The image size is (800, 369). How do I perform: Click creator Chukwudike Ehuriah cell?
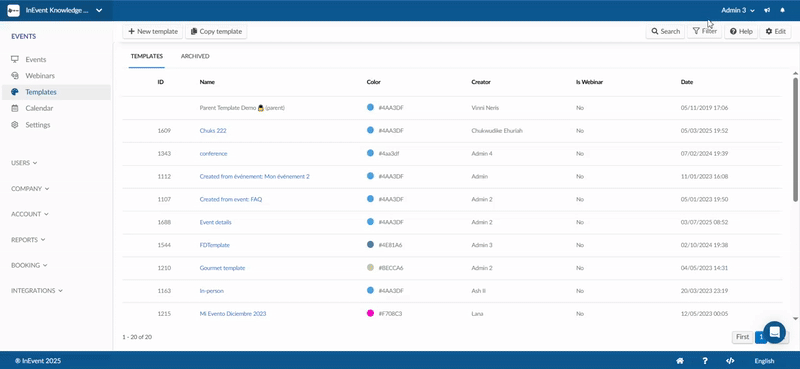[x=497, y=131]
